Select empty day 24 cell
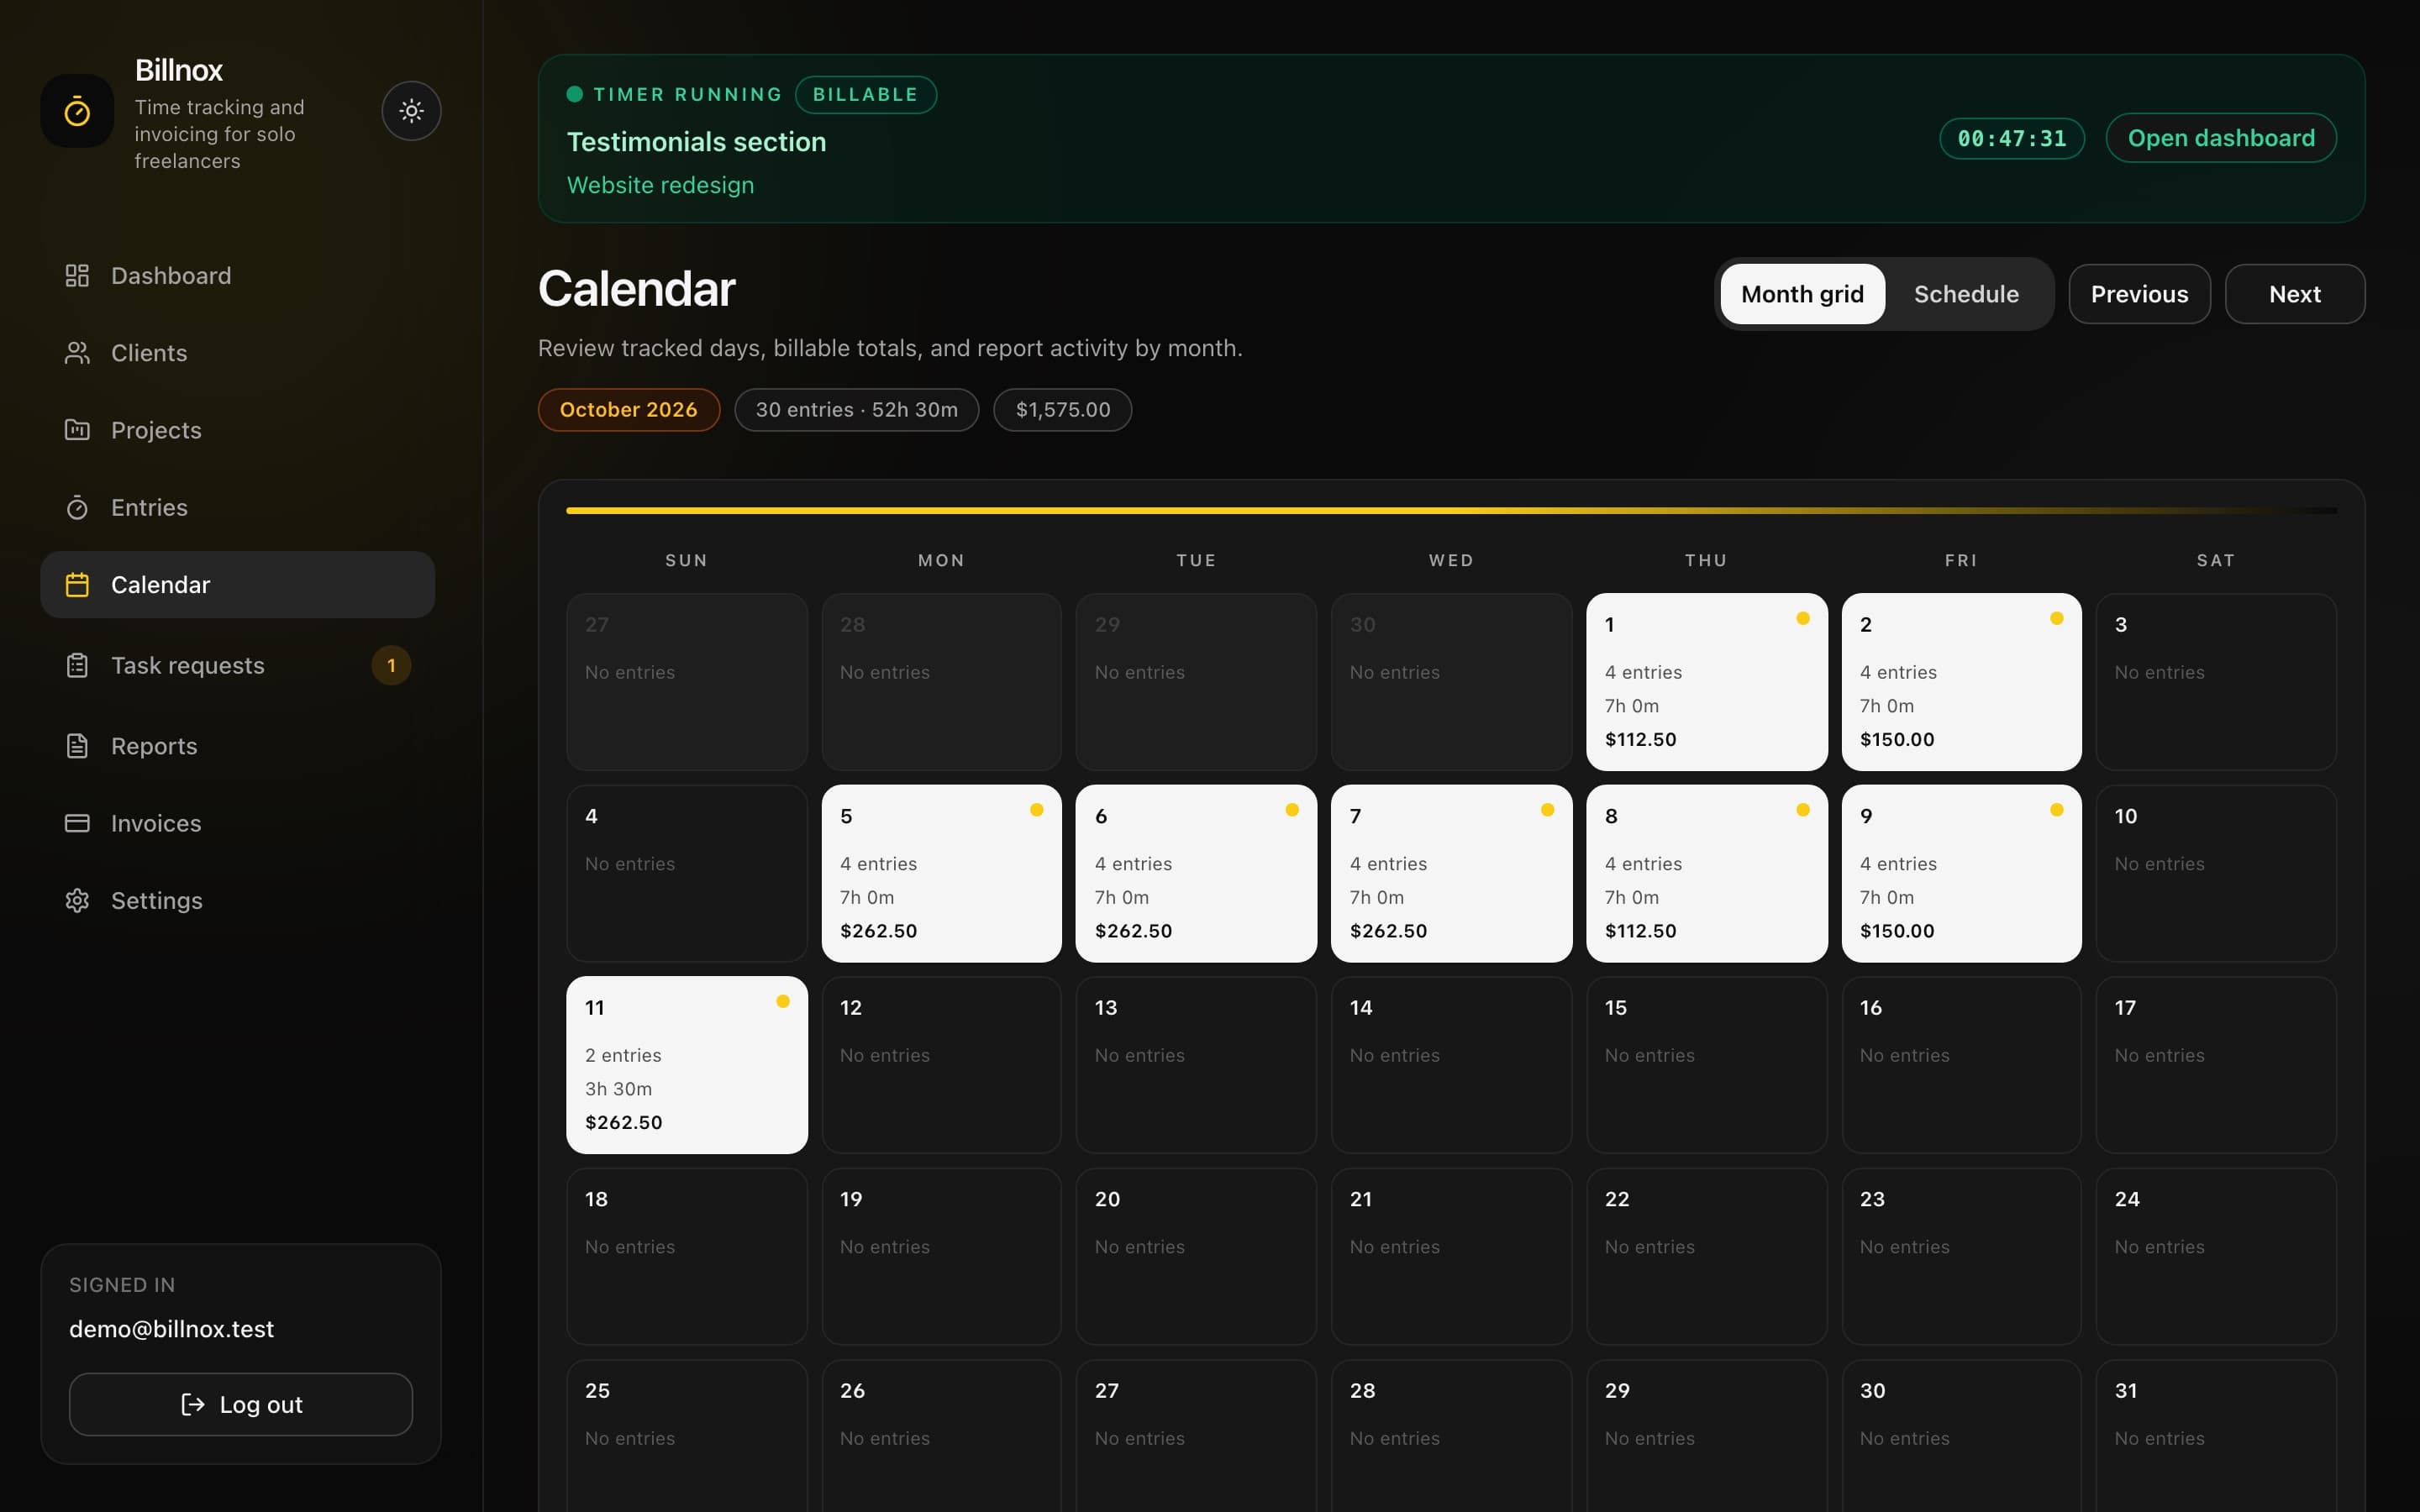This screenshot has width=2420, height=1512. pyautogui.click(x=2216, y=1257)
